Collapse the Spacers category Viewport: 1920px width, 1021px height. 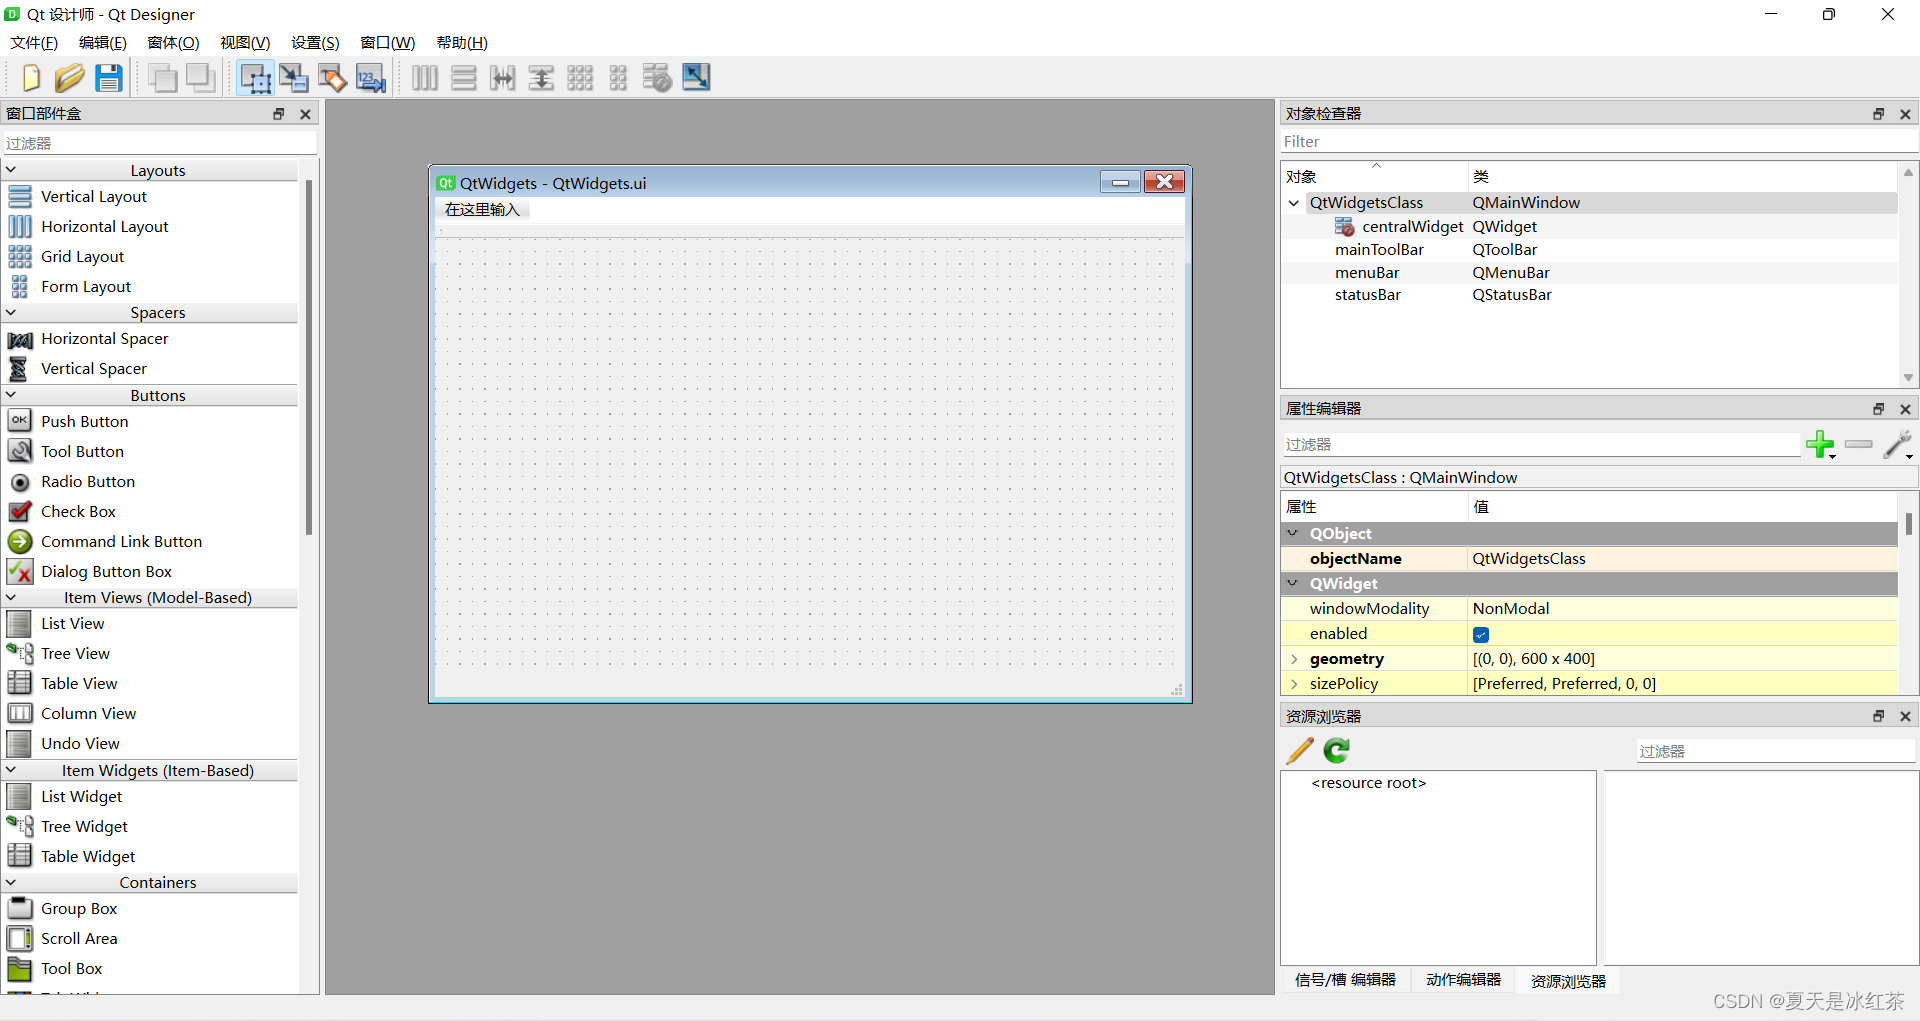coord(11,312)
